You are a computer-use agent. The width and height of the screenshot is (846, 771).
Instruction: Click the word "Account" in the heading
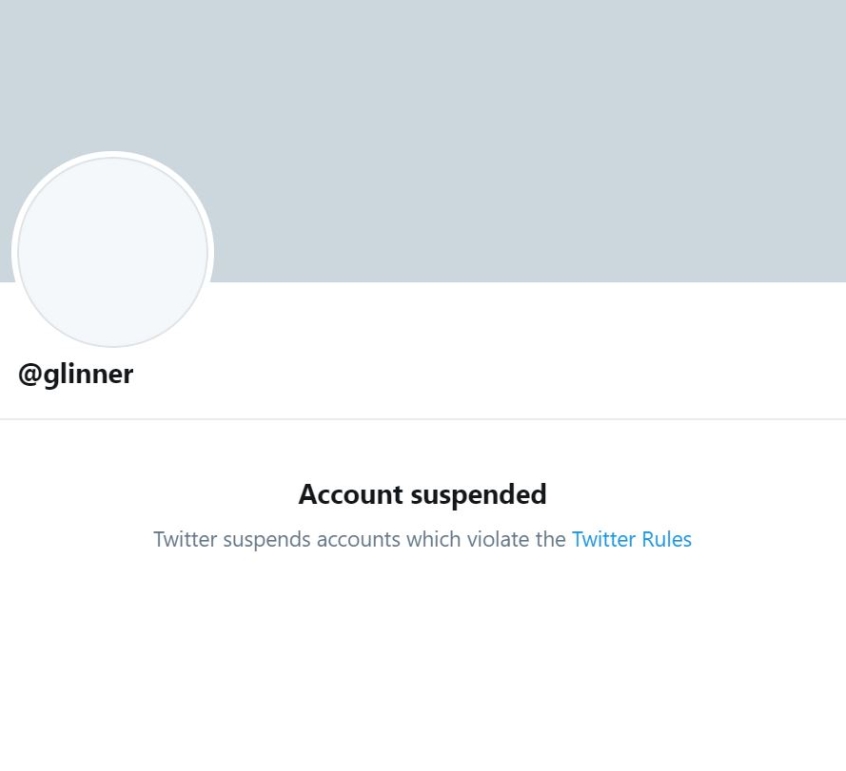[x=351, y=494]
